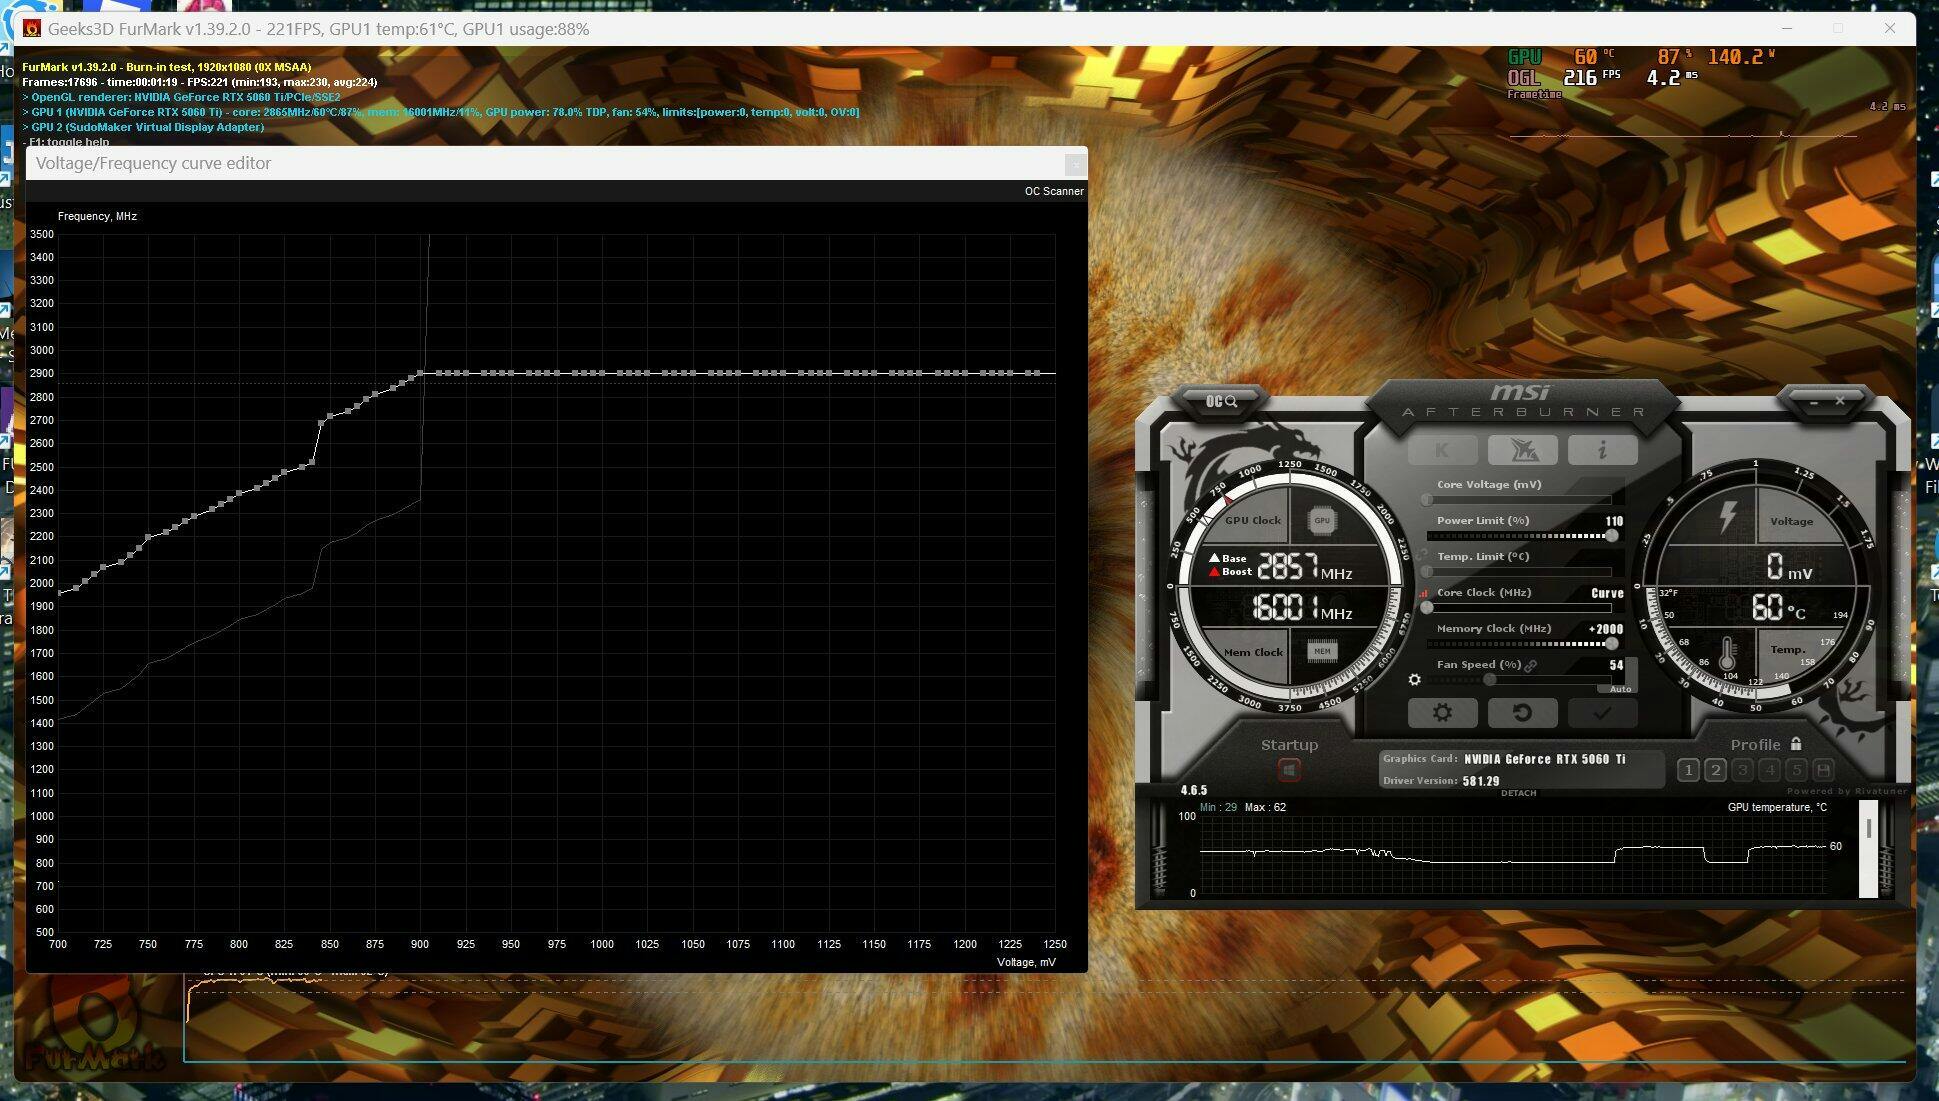Open the MSI Kombustor K button
The height and width of the screenshot is (1101, 1939).
(1441, 450)
